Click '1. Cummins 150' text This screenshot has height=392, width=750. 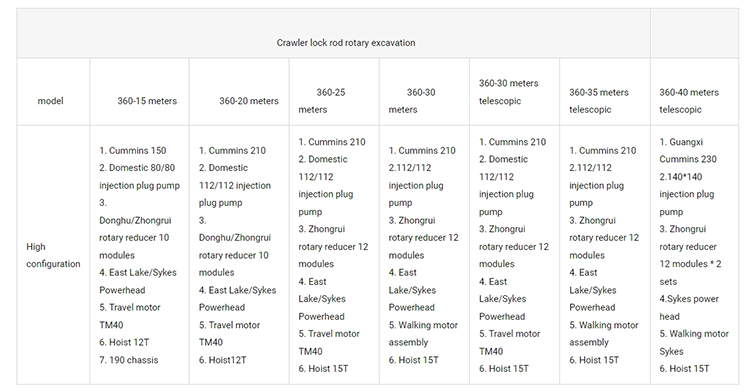pos(132,151)
